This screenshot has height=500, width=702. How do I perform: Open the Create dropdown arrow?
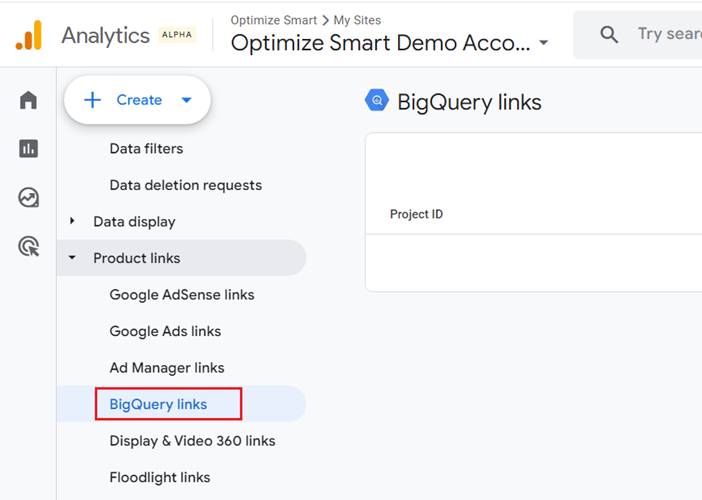coord(187,100)
